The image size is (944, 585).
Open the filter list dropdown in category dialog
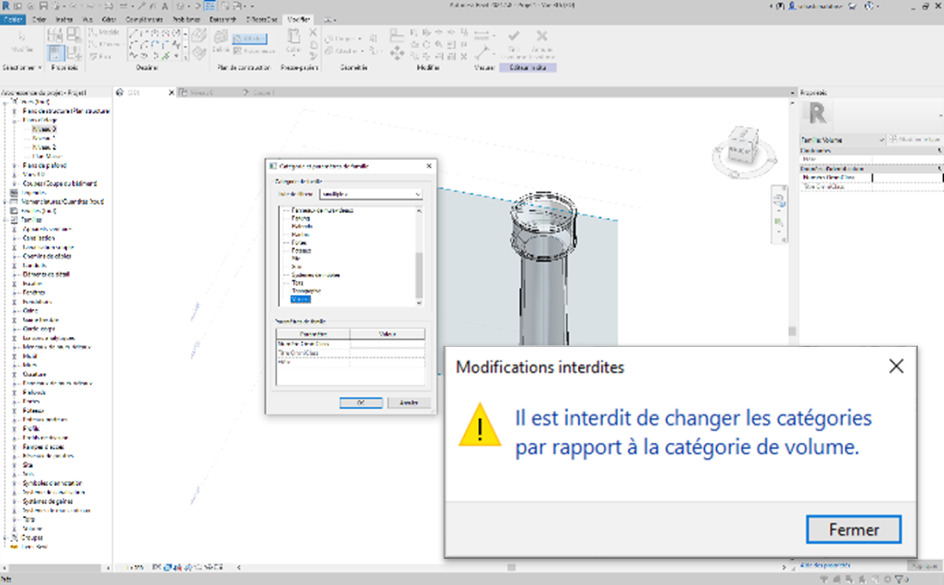click(417, 193)
